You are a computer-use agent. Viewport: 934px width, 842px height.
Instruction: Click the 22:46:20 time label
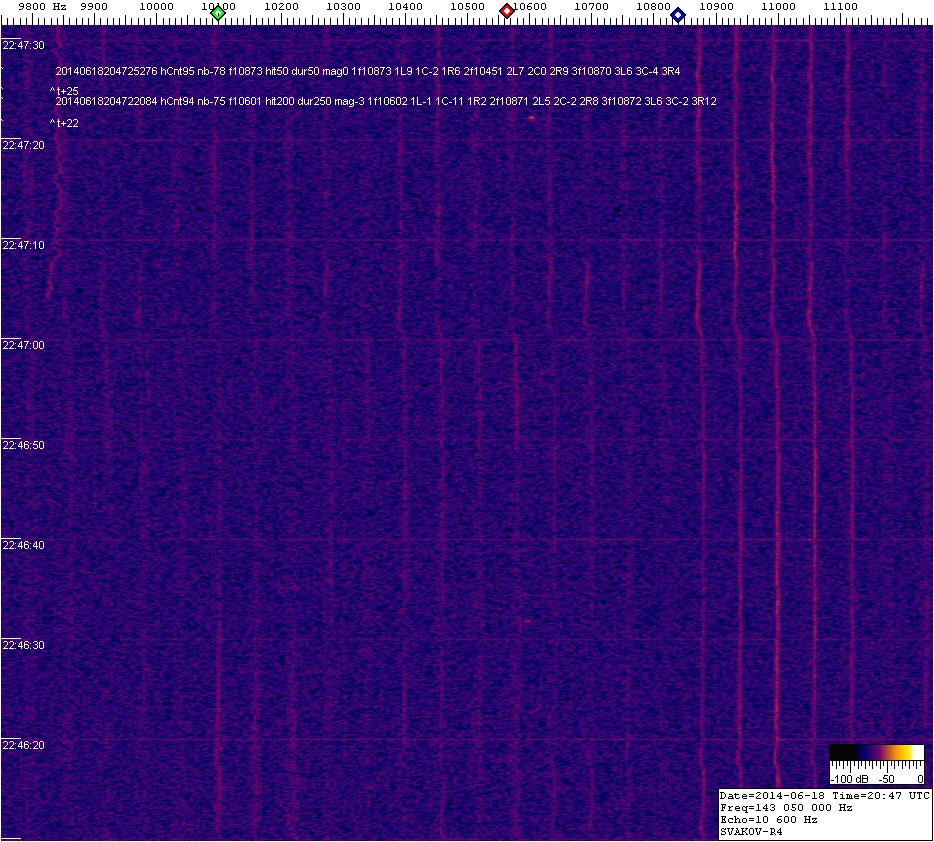coord(23,745)
